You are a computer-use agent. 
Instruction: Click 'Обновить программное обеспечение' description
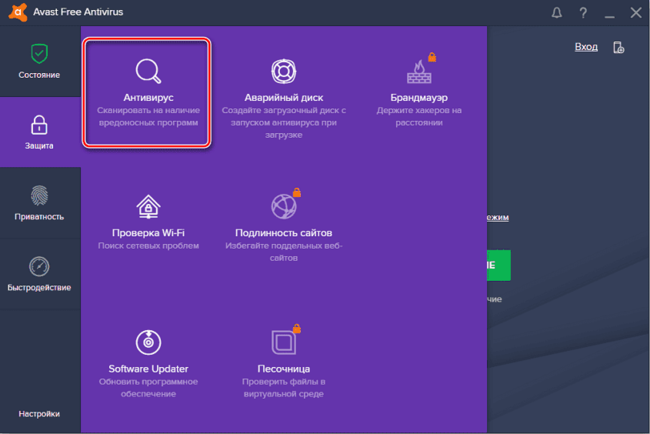(148, 388)
